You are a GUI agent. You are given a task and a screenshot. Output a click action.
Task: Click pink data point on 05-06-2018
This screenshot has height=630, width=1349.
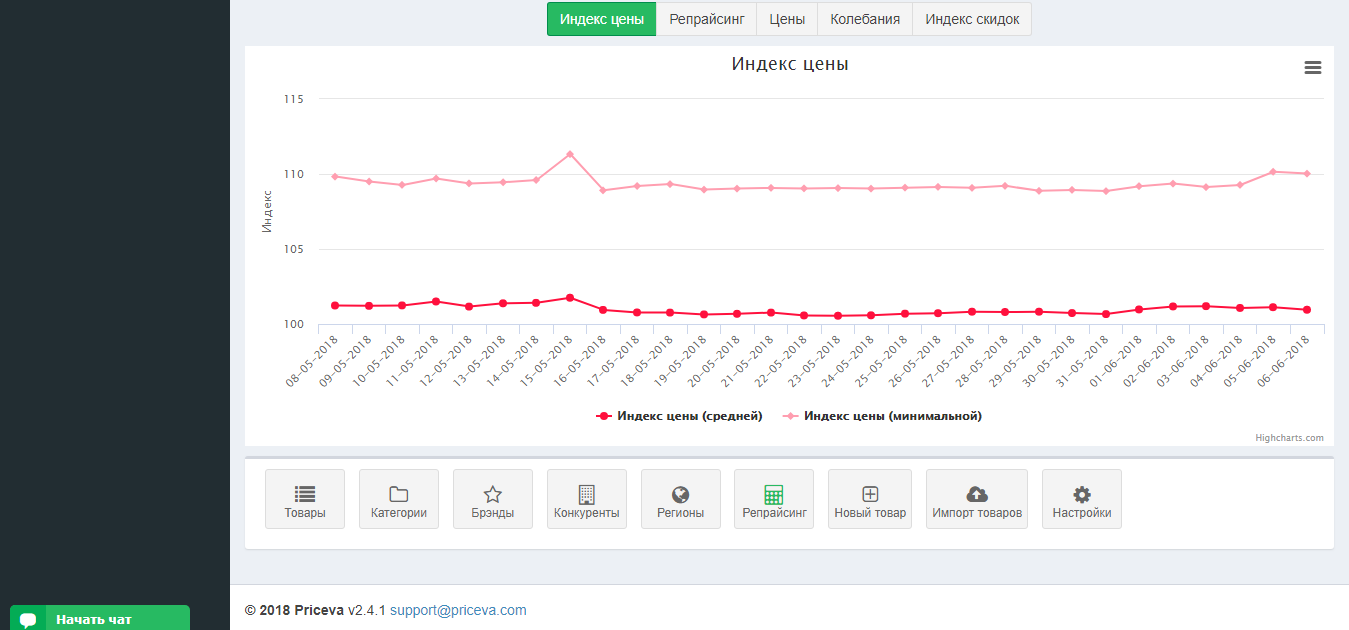pyautogui.click(x=1273, y=172)
